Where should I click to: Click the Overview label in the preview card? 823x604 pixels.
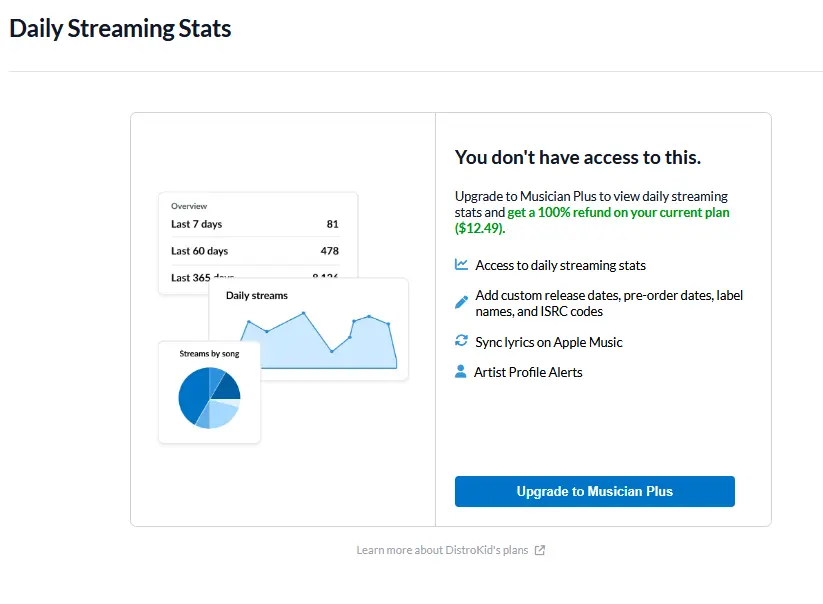[x=189, y=206]
